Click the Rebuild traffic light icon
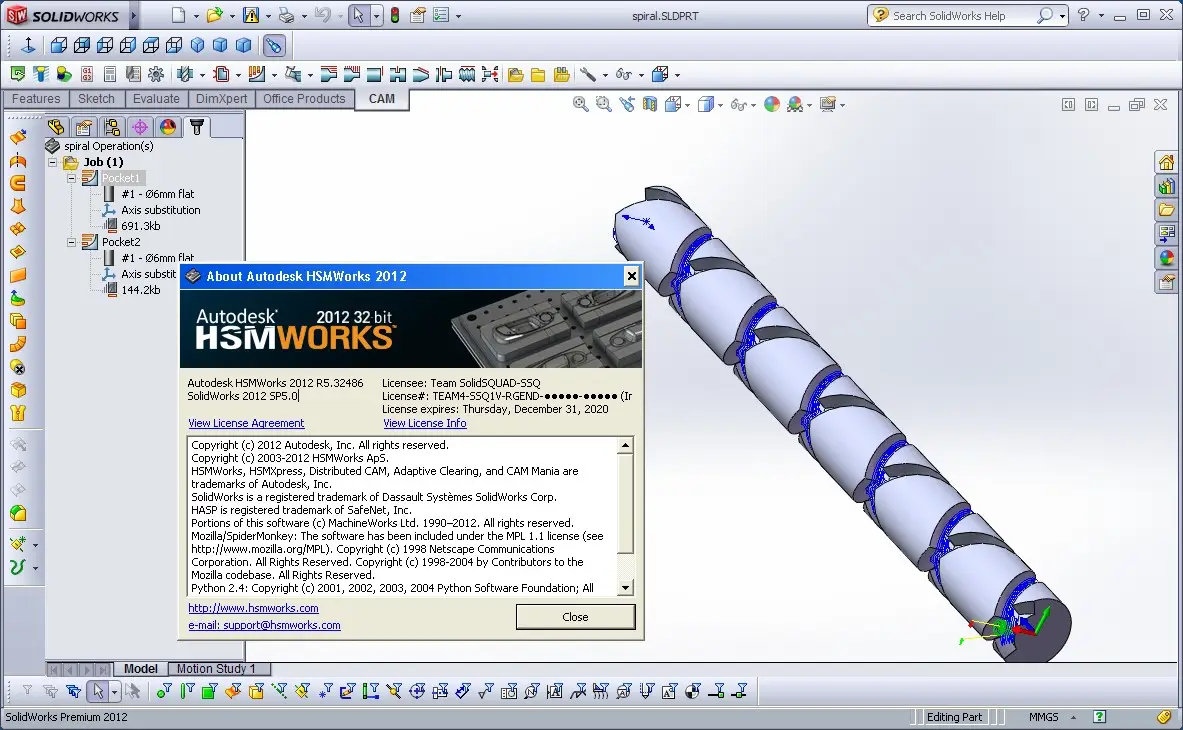Screen dimensions: 1183x730 (396, 16)
